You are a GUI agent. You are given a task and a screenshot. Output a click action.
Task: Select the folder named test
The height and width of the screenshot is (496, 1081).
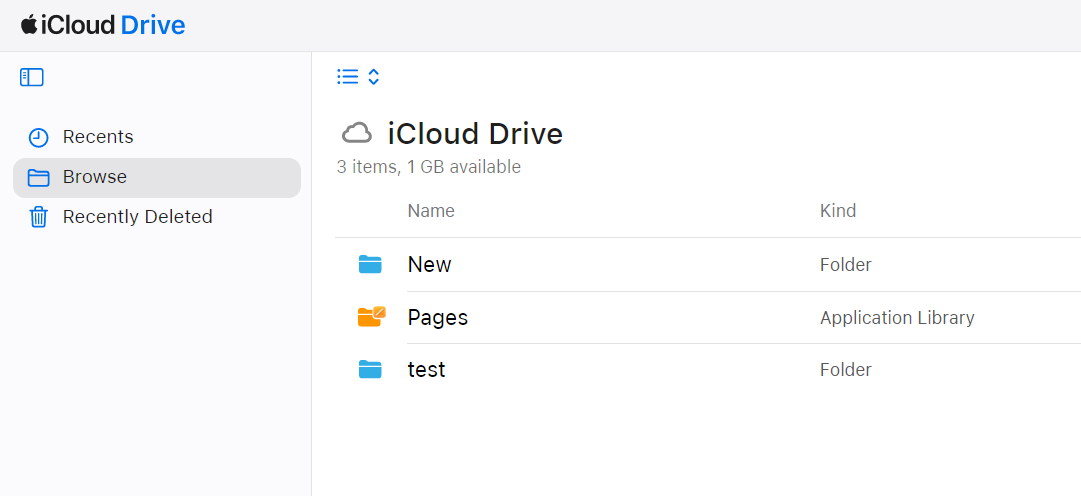[x=426, y=370]
